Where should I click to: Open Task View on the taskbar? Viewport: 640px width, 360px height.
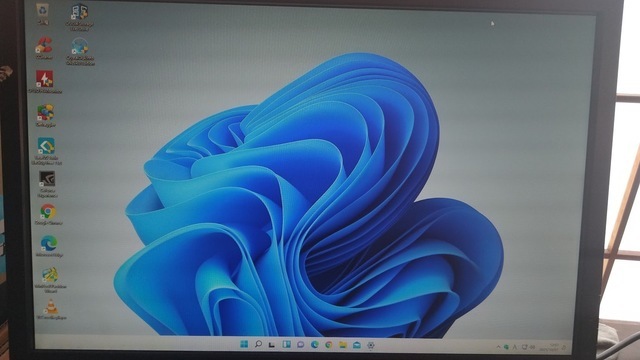[271, 345]
